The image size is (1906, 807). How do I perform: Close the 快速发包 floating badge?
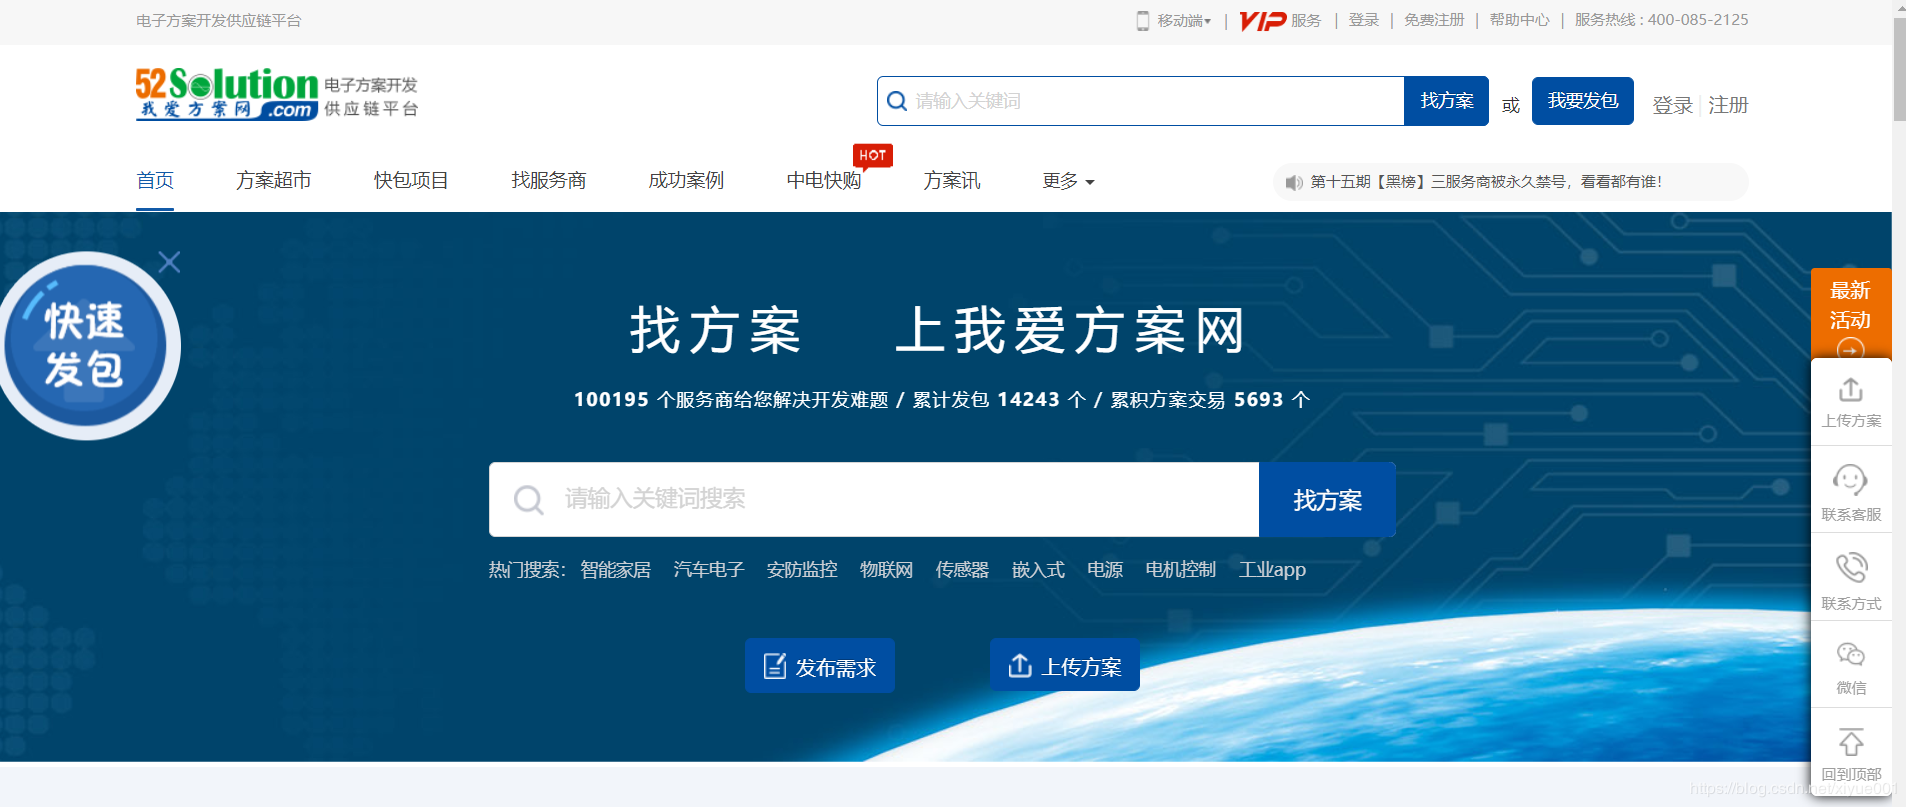(x=169, y=262)
